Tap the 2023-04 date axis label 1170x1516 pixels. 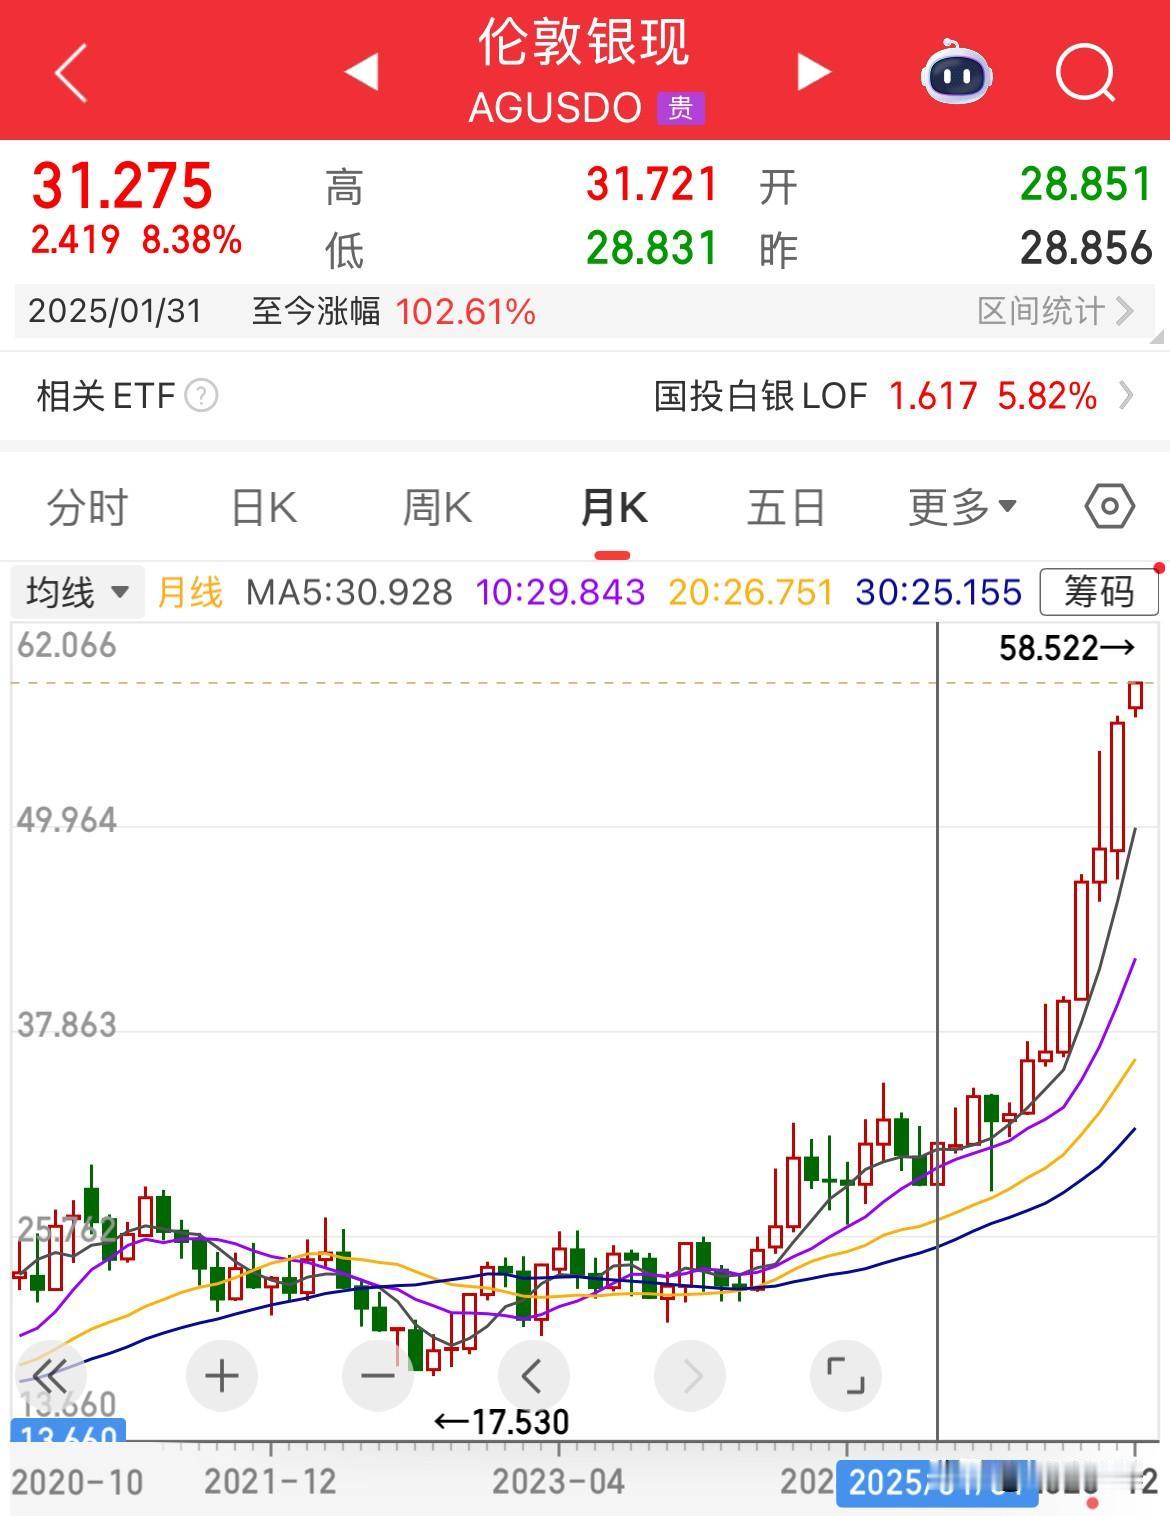558,1482
